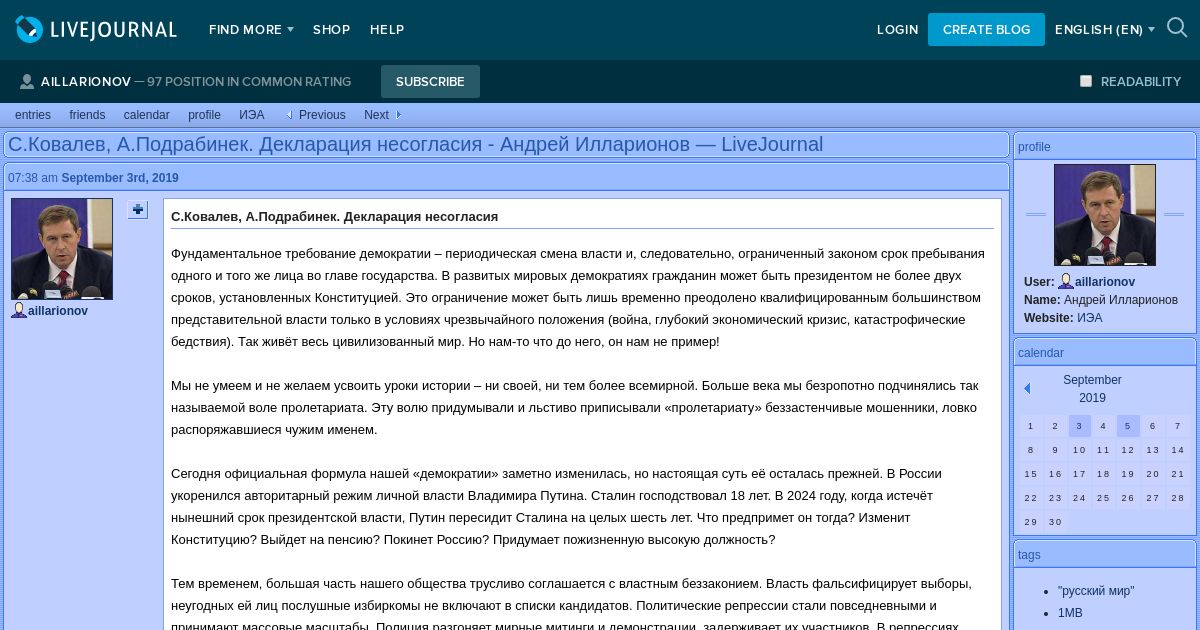Click user icon next to AILLARIONOV in header

(x=27, y=82)
